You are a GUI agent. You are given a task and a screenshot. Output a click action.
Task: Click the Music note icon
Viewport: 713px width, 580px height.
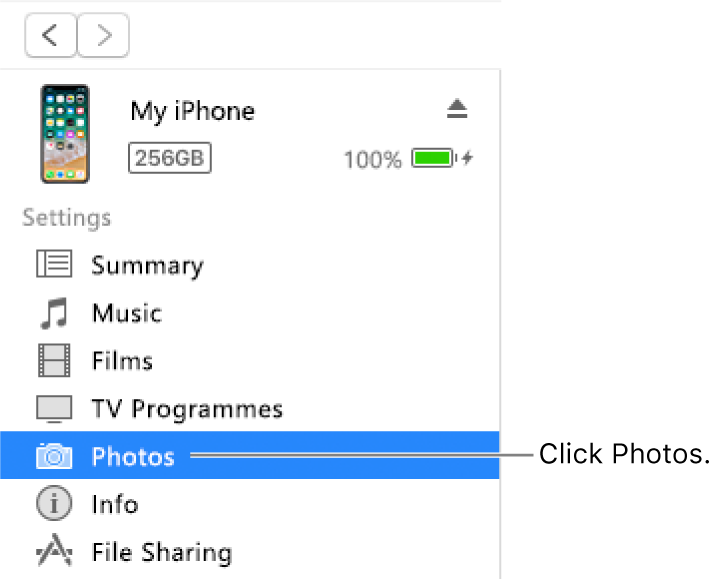pyautogui.click(x=54, y=313)
